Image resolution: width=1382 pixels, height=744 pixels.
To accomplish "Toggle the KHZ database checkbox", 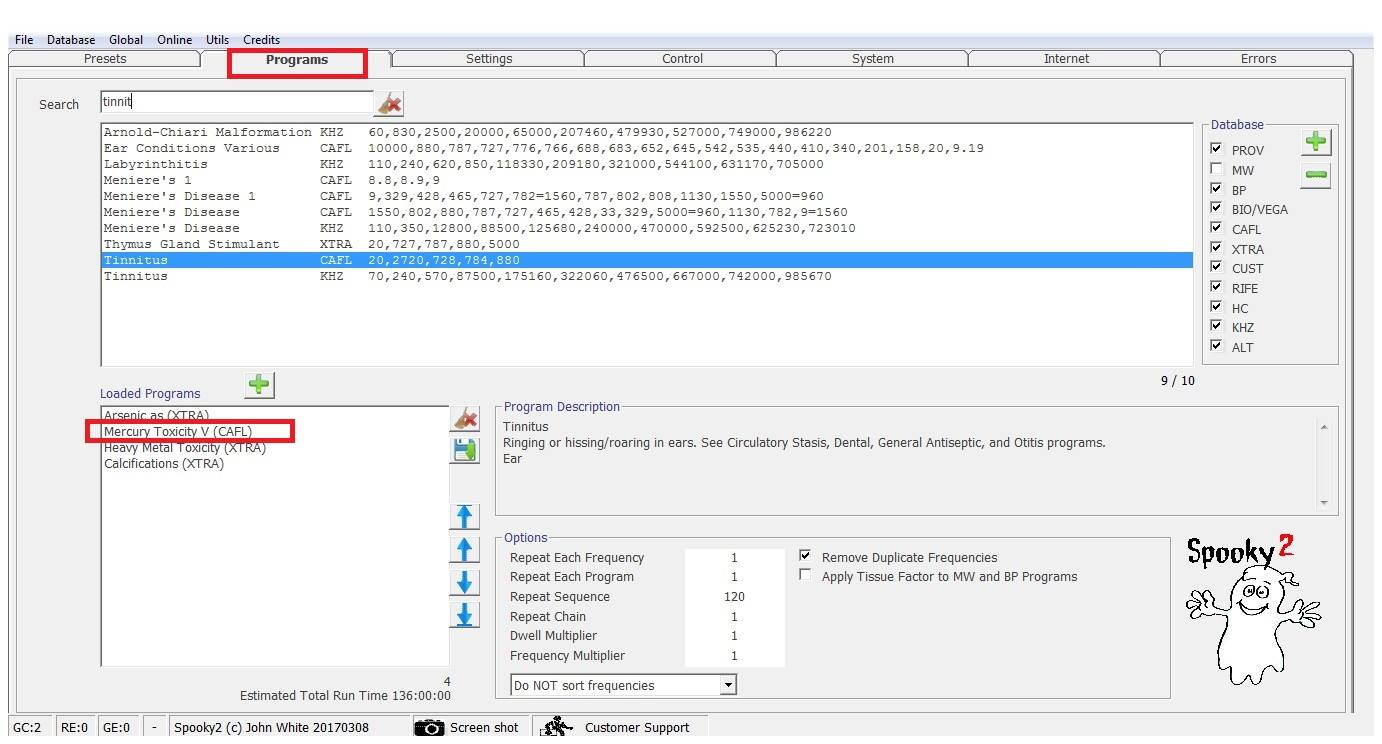I will coord(1216,326).
